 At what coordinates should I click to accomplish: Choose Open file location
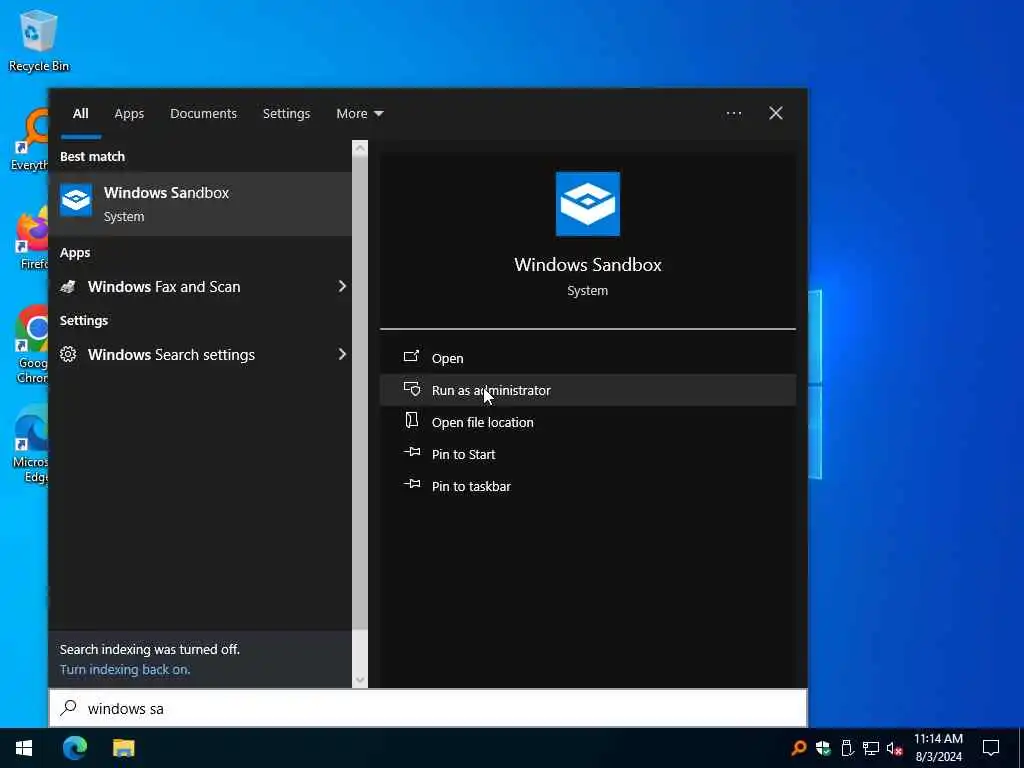click(x=587, y=422)
